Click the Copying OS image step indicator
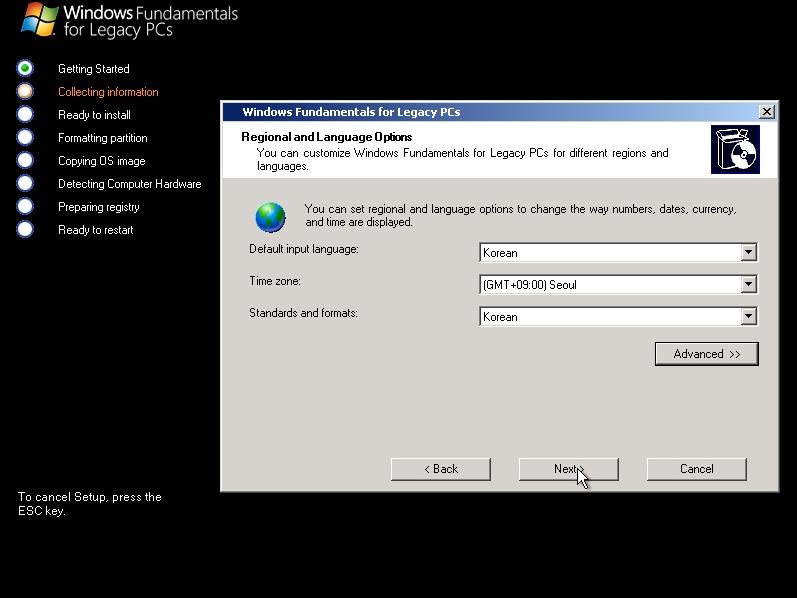The height and width of the screenshot is (598, 797). point(25,160)
